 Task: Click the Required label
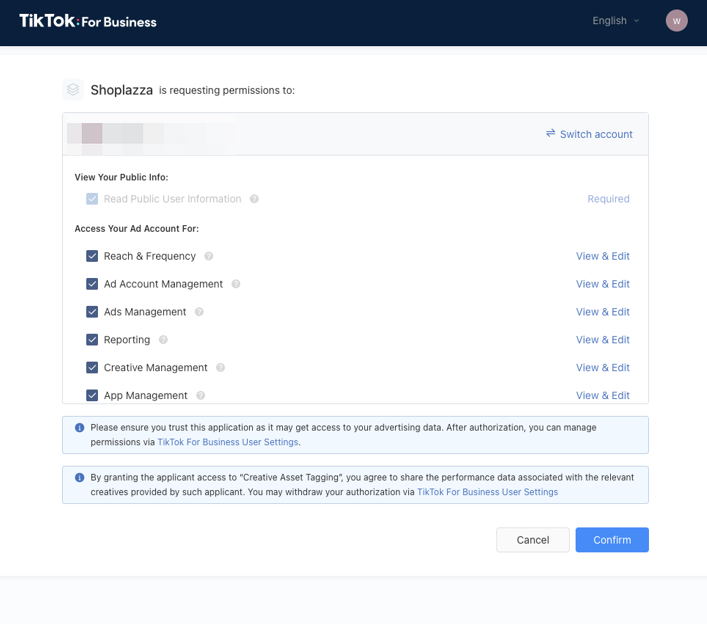(x=608, y=199)
